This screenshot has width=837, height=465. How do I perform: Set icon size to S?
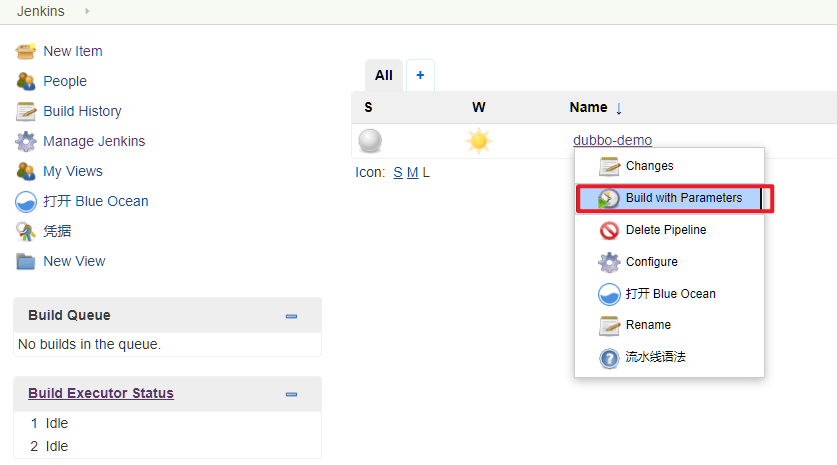pyautogui.click(x=398, y=172)
